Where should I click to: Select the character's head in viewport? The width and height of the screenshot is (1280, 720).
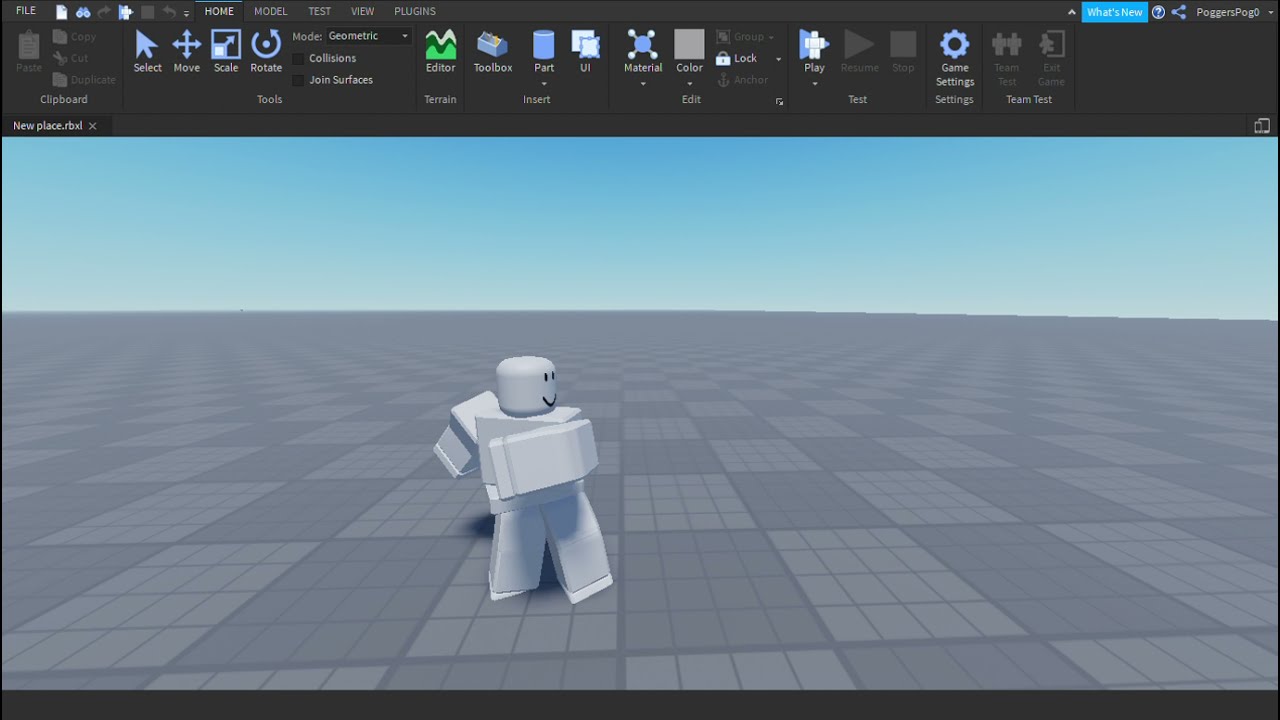pos(526,386)
